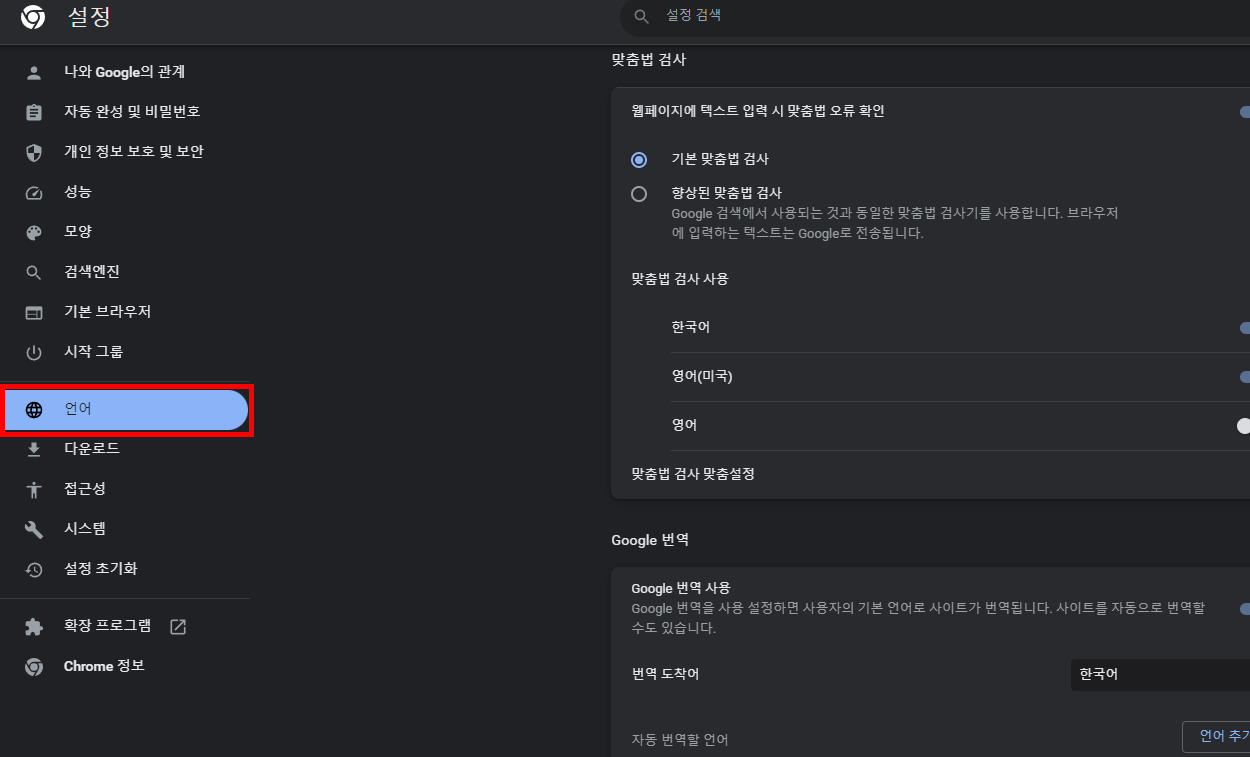Go to 설정 초기화 in sidebar
The width and height of the screenshot is (1250, 757).
tap(101, 569)
